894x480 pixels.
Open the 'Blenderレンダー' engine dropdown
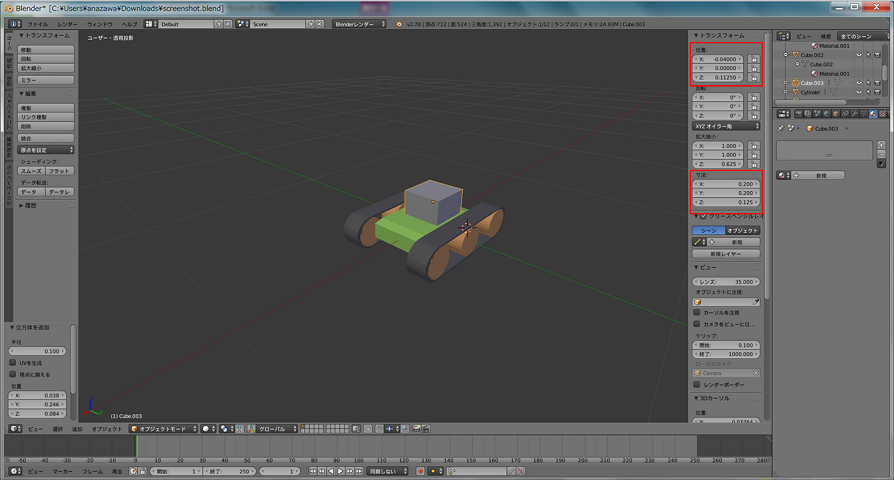(361, 23)
